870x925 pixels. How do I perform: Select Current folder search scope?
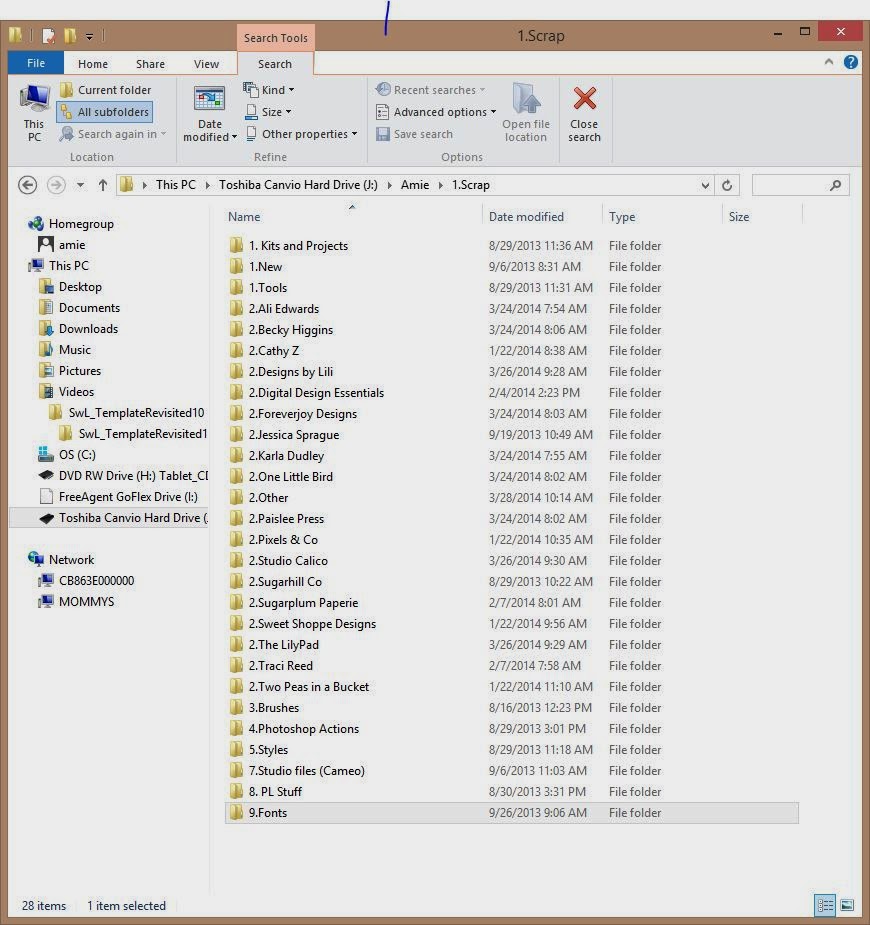click(x=106, y=90)
